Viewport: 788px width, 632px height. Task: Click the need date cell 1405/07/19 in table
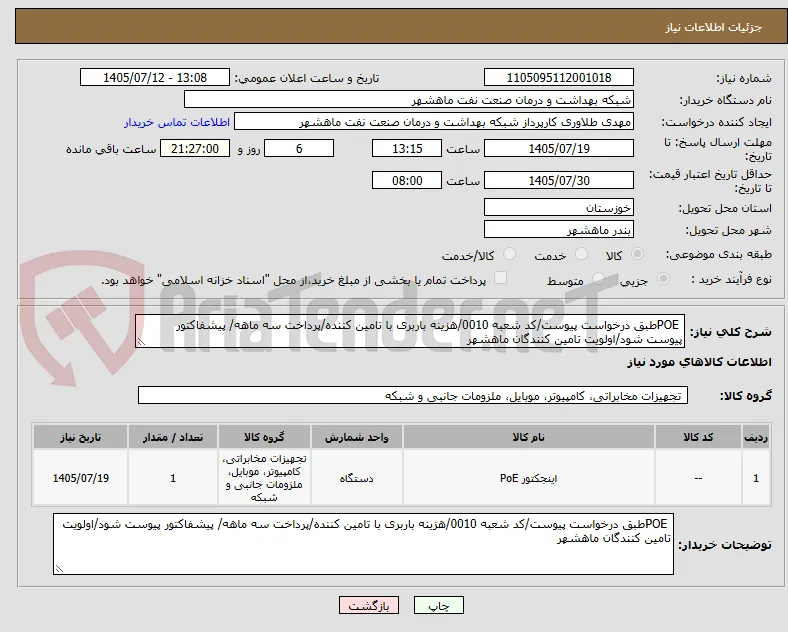[x=80, y=478]
